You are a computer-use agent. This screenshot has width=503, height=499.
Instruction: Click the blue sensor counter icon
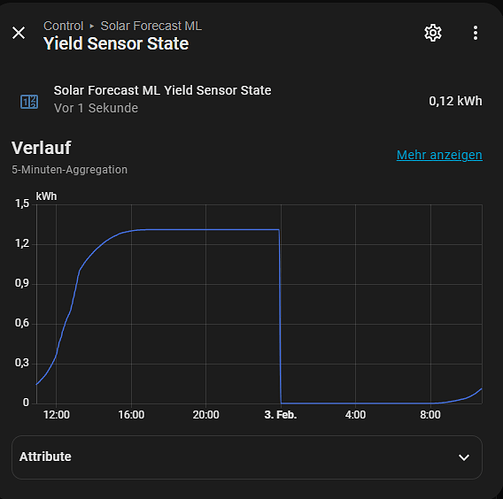click(x=29, y=102)
